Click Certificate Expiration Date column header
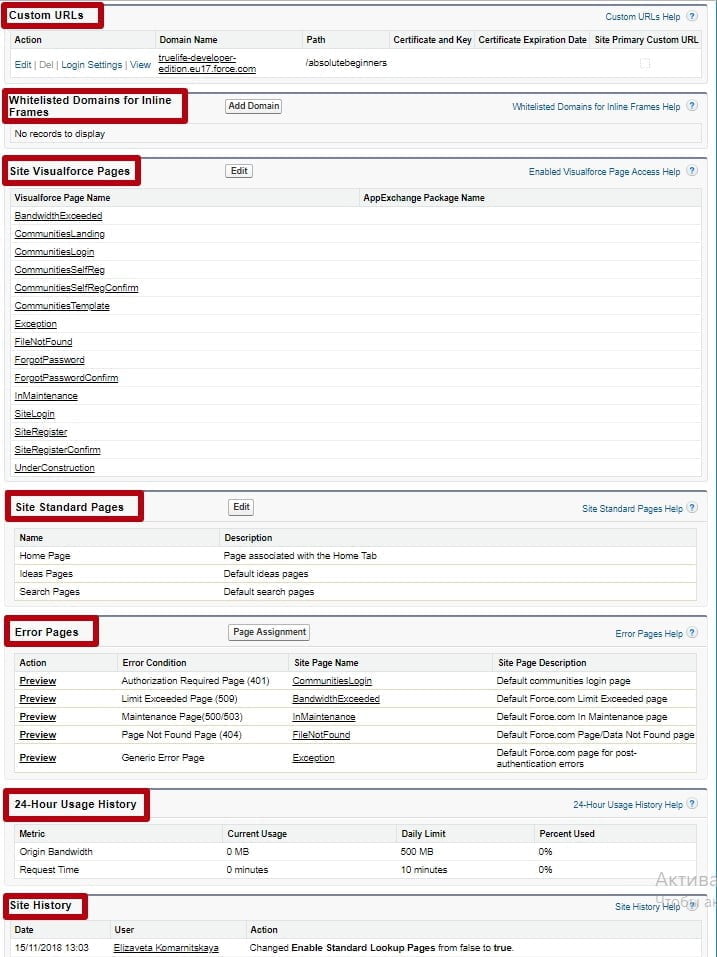717x957 pixels. (x=532, y=40)
